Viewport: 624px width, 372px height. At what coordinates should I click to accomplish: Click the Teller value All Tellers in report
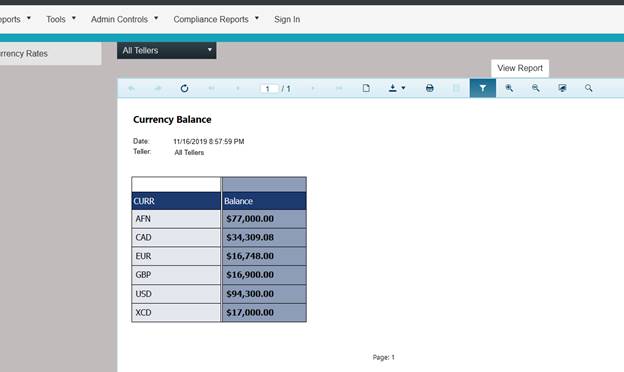tap(189, 152)
